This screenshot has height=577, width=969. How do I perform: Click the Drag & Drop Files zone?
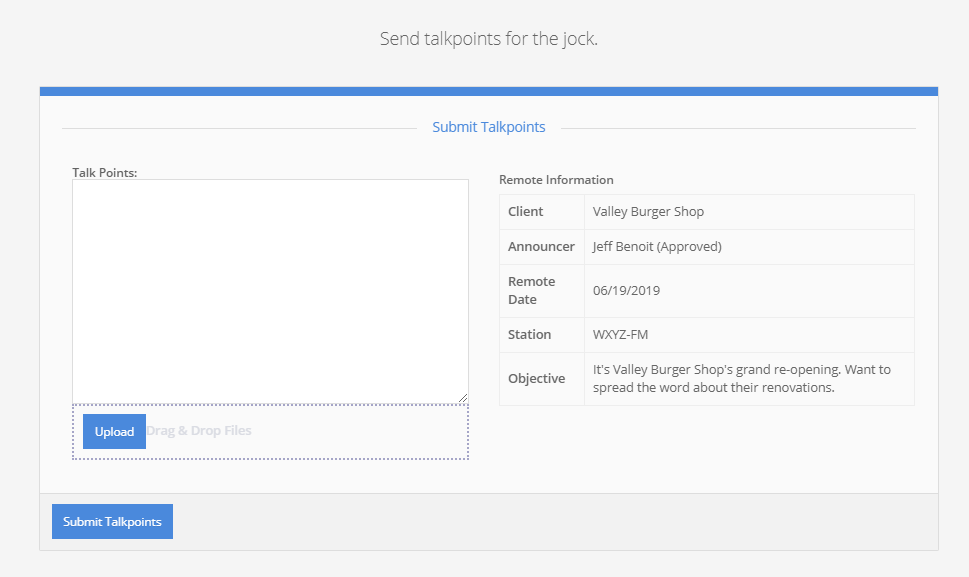coord(300,432)
